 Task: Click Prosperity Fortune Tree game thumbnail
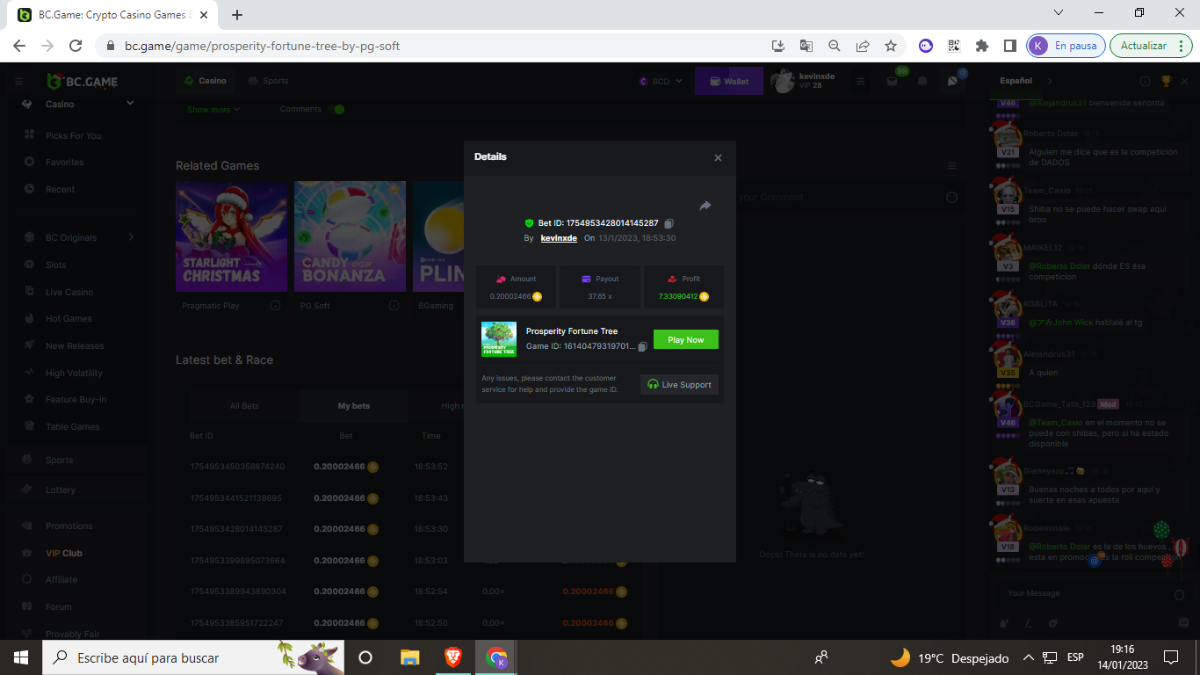[x=499, y=339]
